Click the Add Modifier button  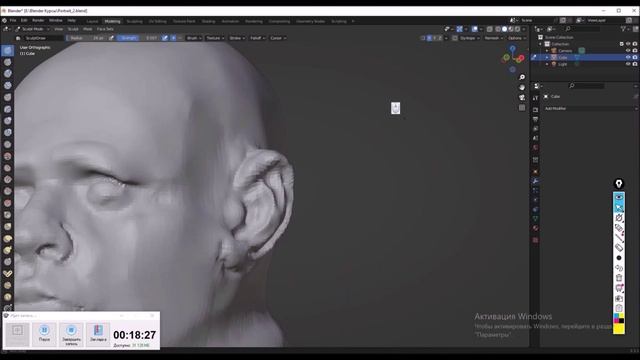[589, 109]
